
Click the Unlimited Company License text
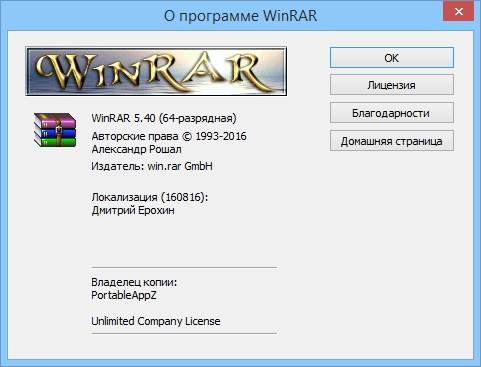156,321
